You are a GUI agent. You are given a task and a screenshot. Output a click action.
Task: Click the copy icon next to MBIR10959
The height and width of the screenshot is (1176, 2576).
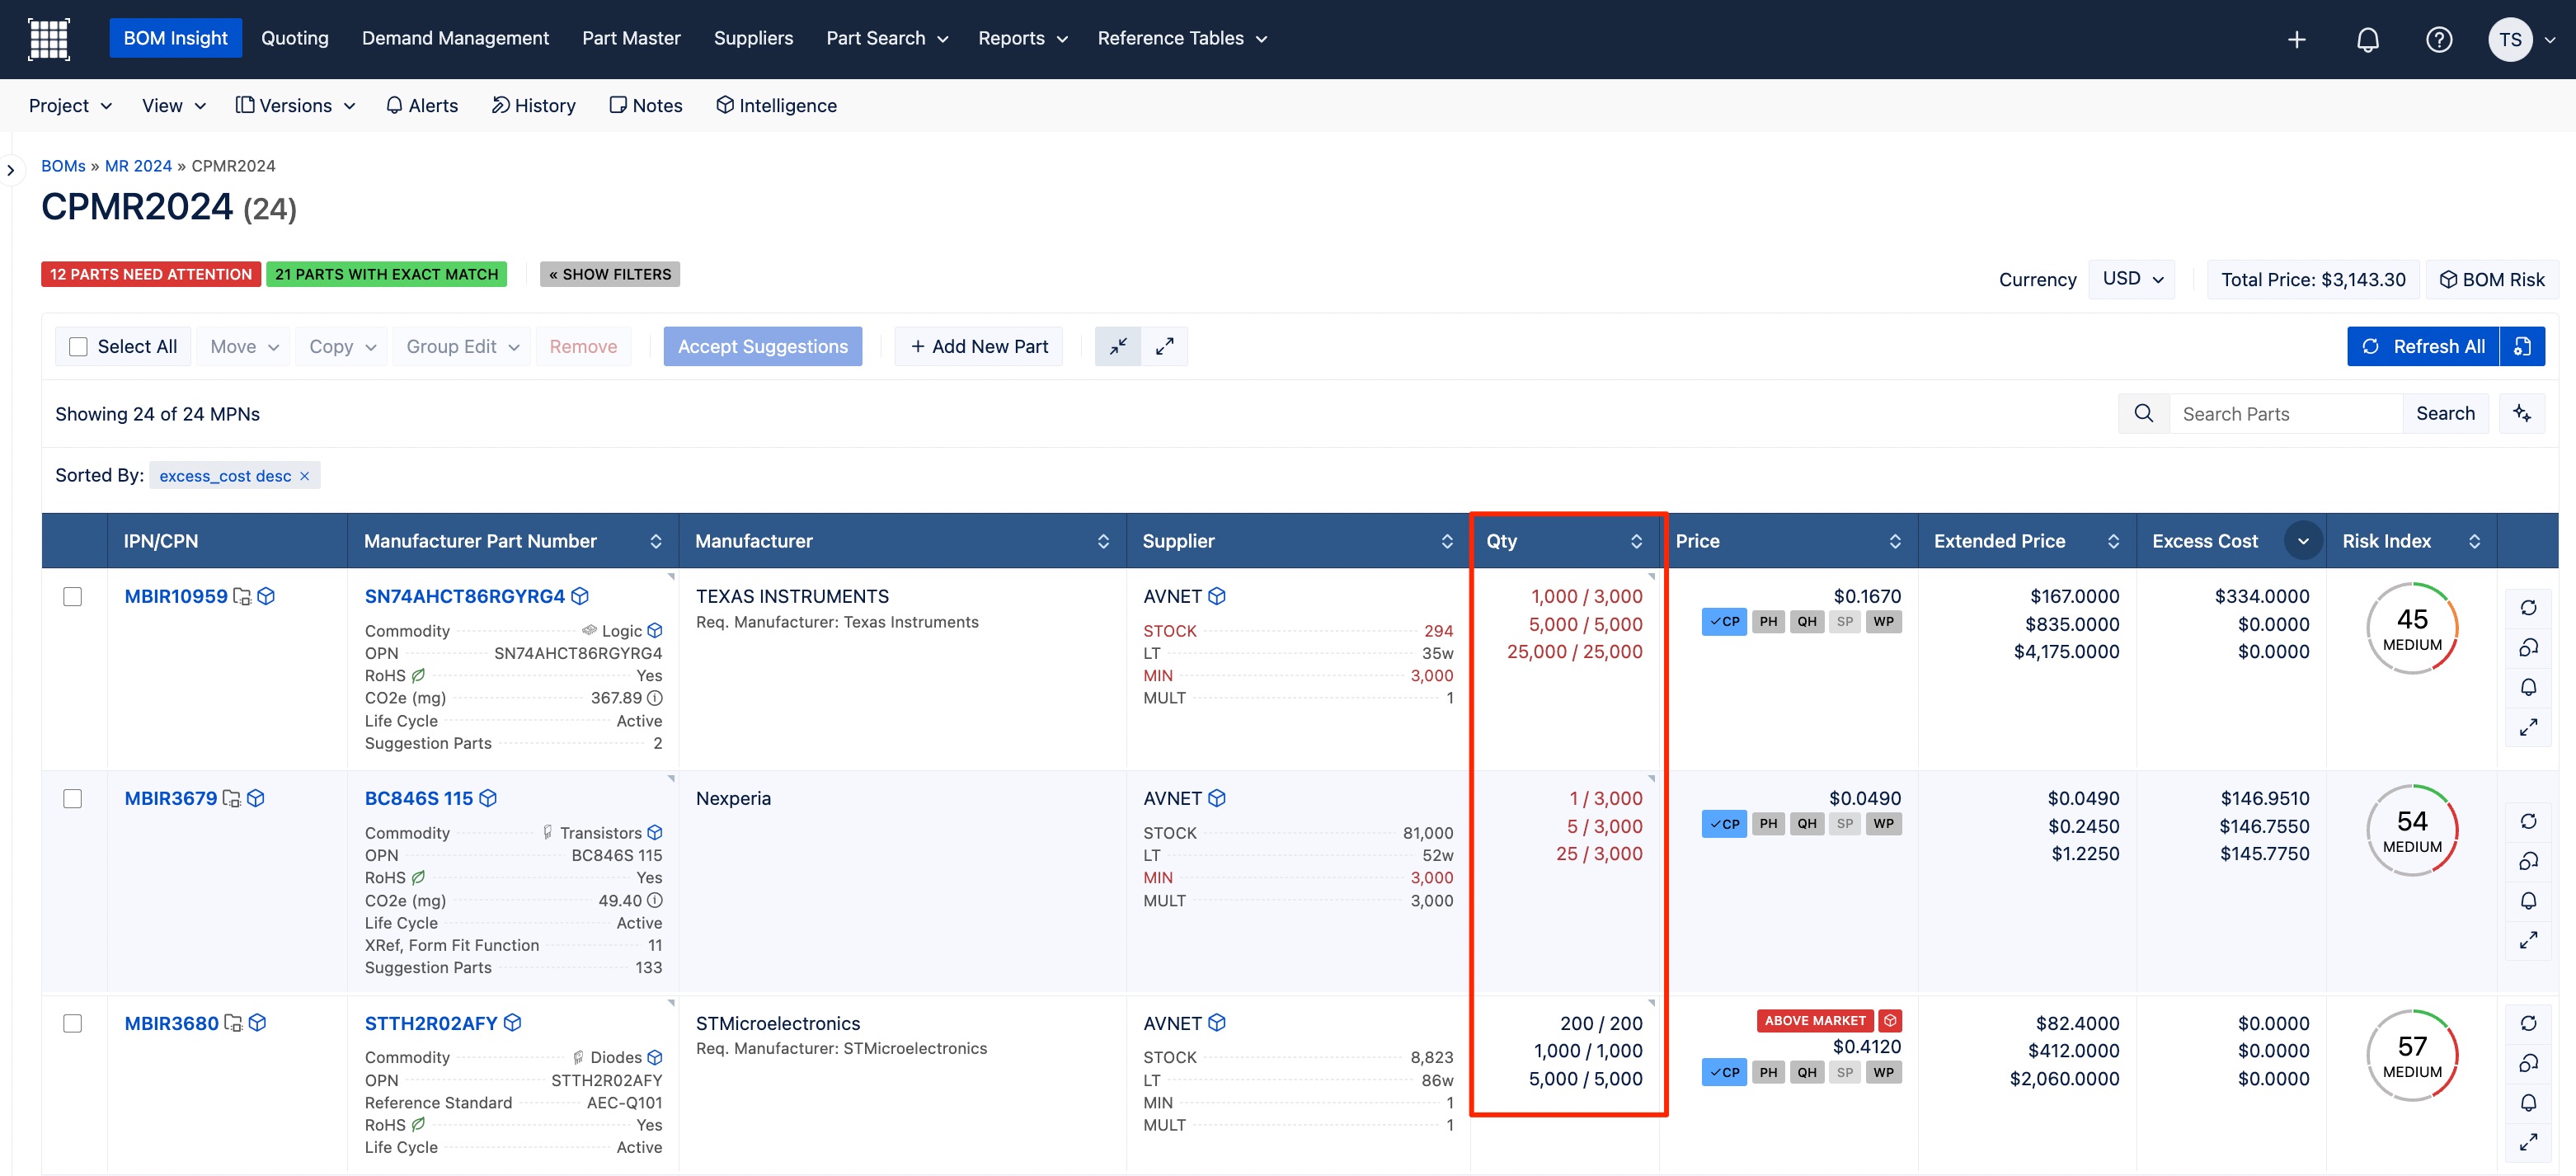[x=242, y=596]
